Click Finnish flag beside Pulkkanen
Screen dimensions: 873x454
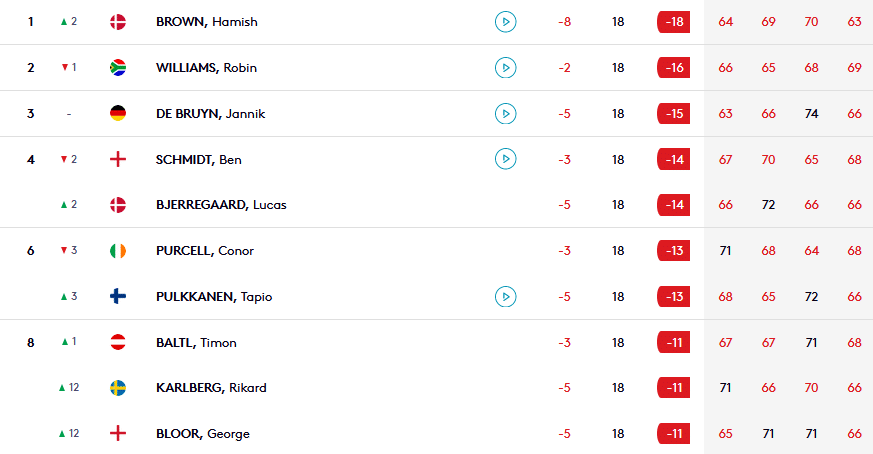coord(118,296)
